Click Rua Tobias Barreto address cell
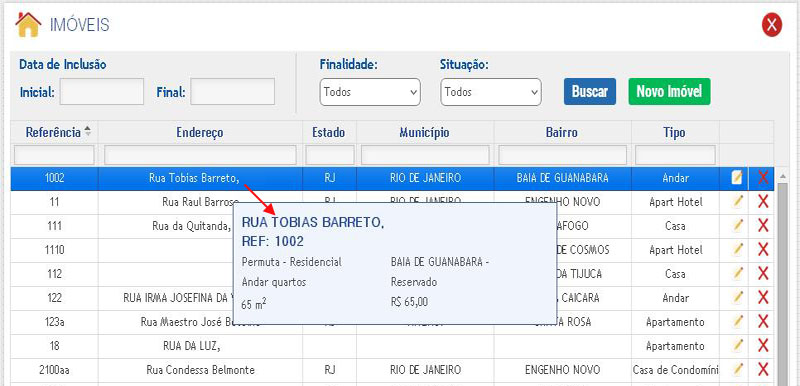This screenshot has width=800, height=386. [200, 178]
